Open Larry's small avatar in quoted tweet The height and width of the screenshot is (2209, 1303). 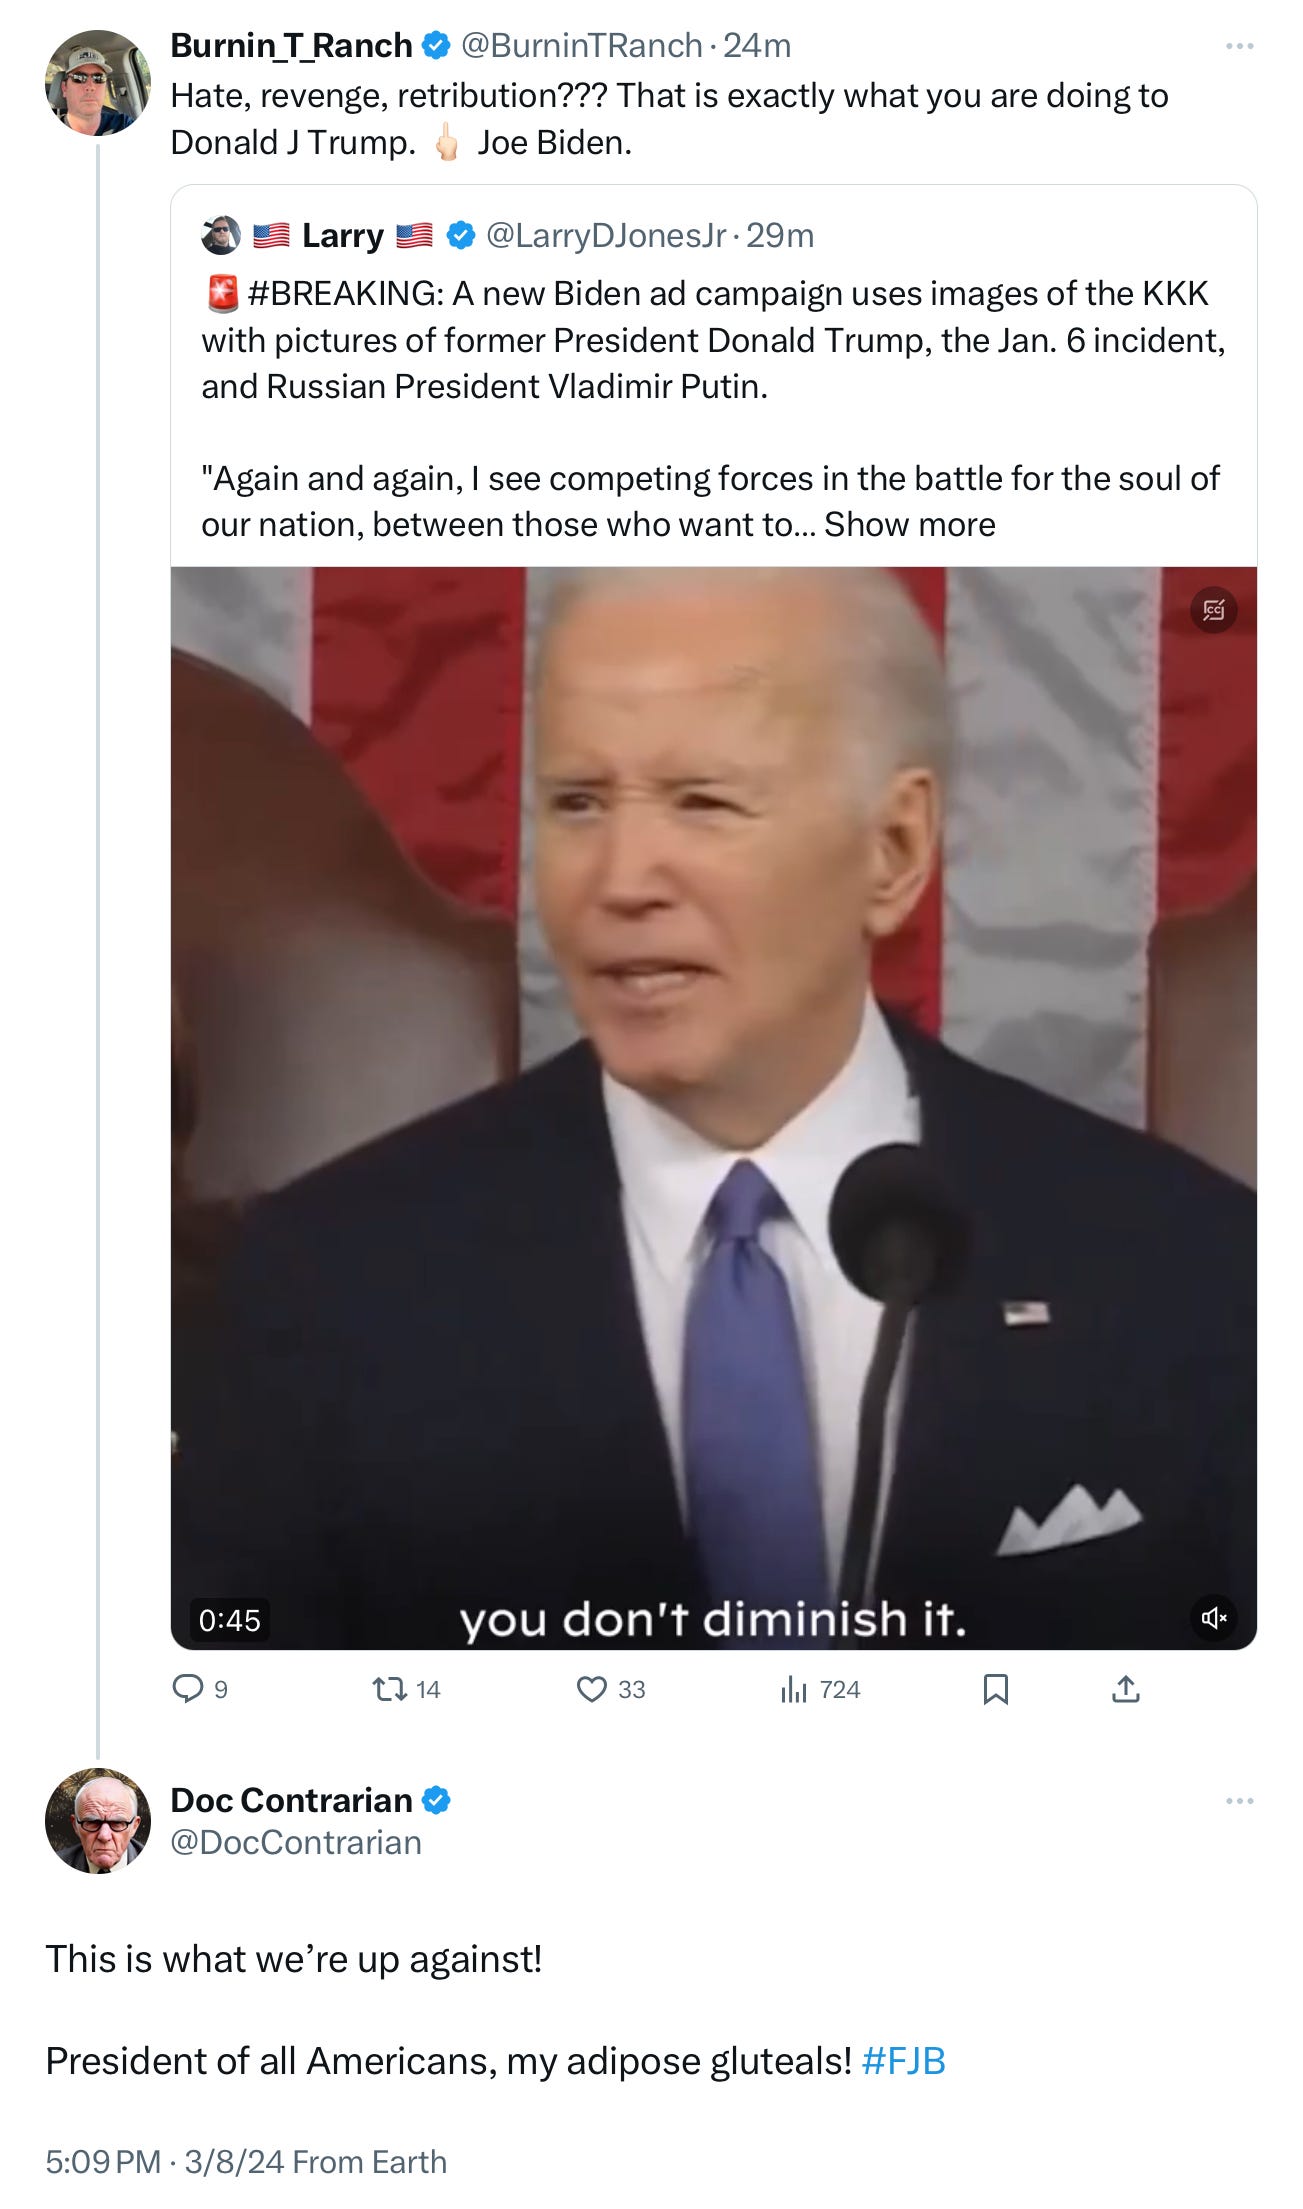point(221,236)
